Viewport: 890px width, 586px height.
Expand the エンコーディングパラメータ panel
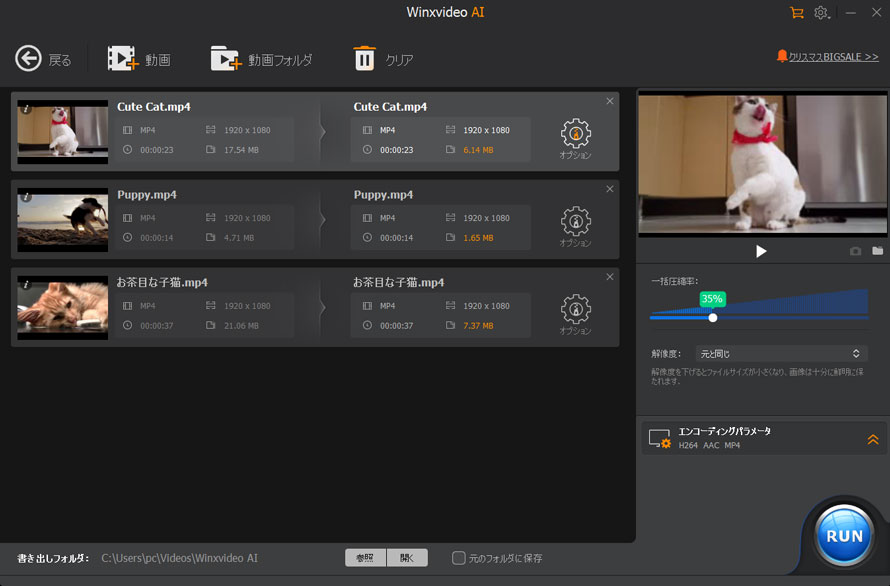(872, 439)
